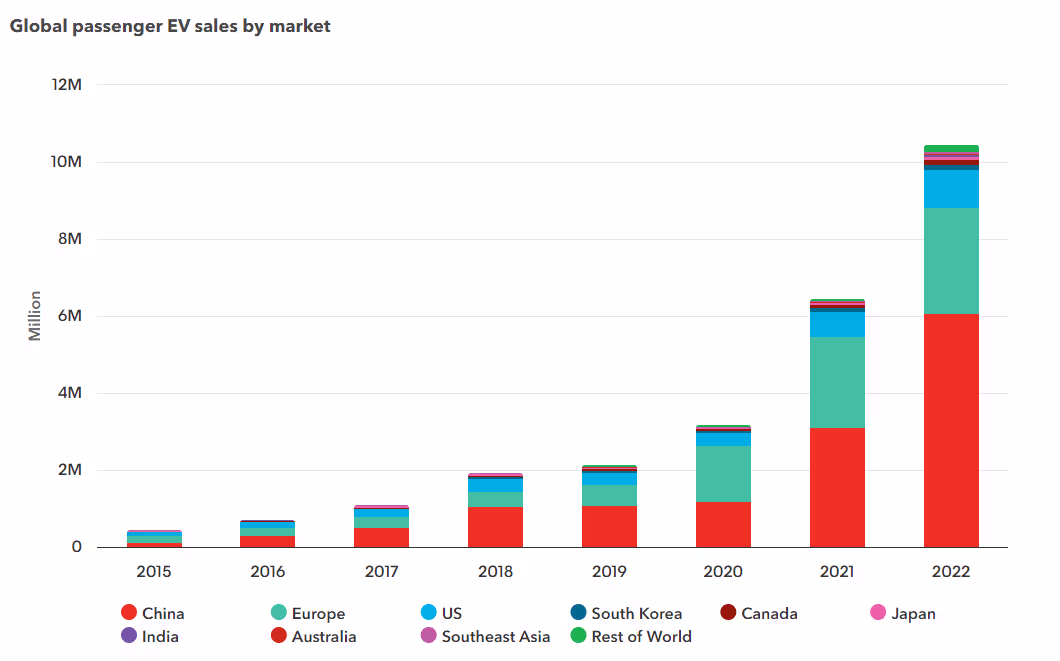Click the China segment of the 2021 bar

[837, 487]
